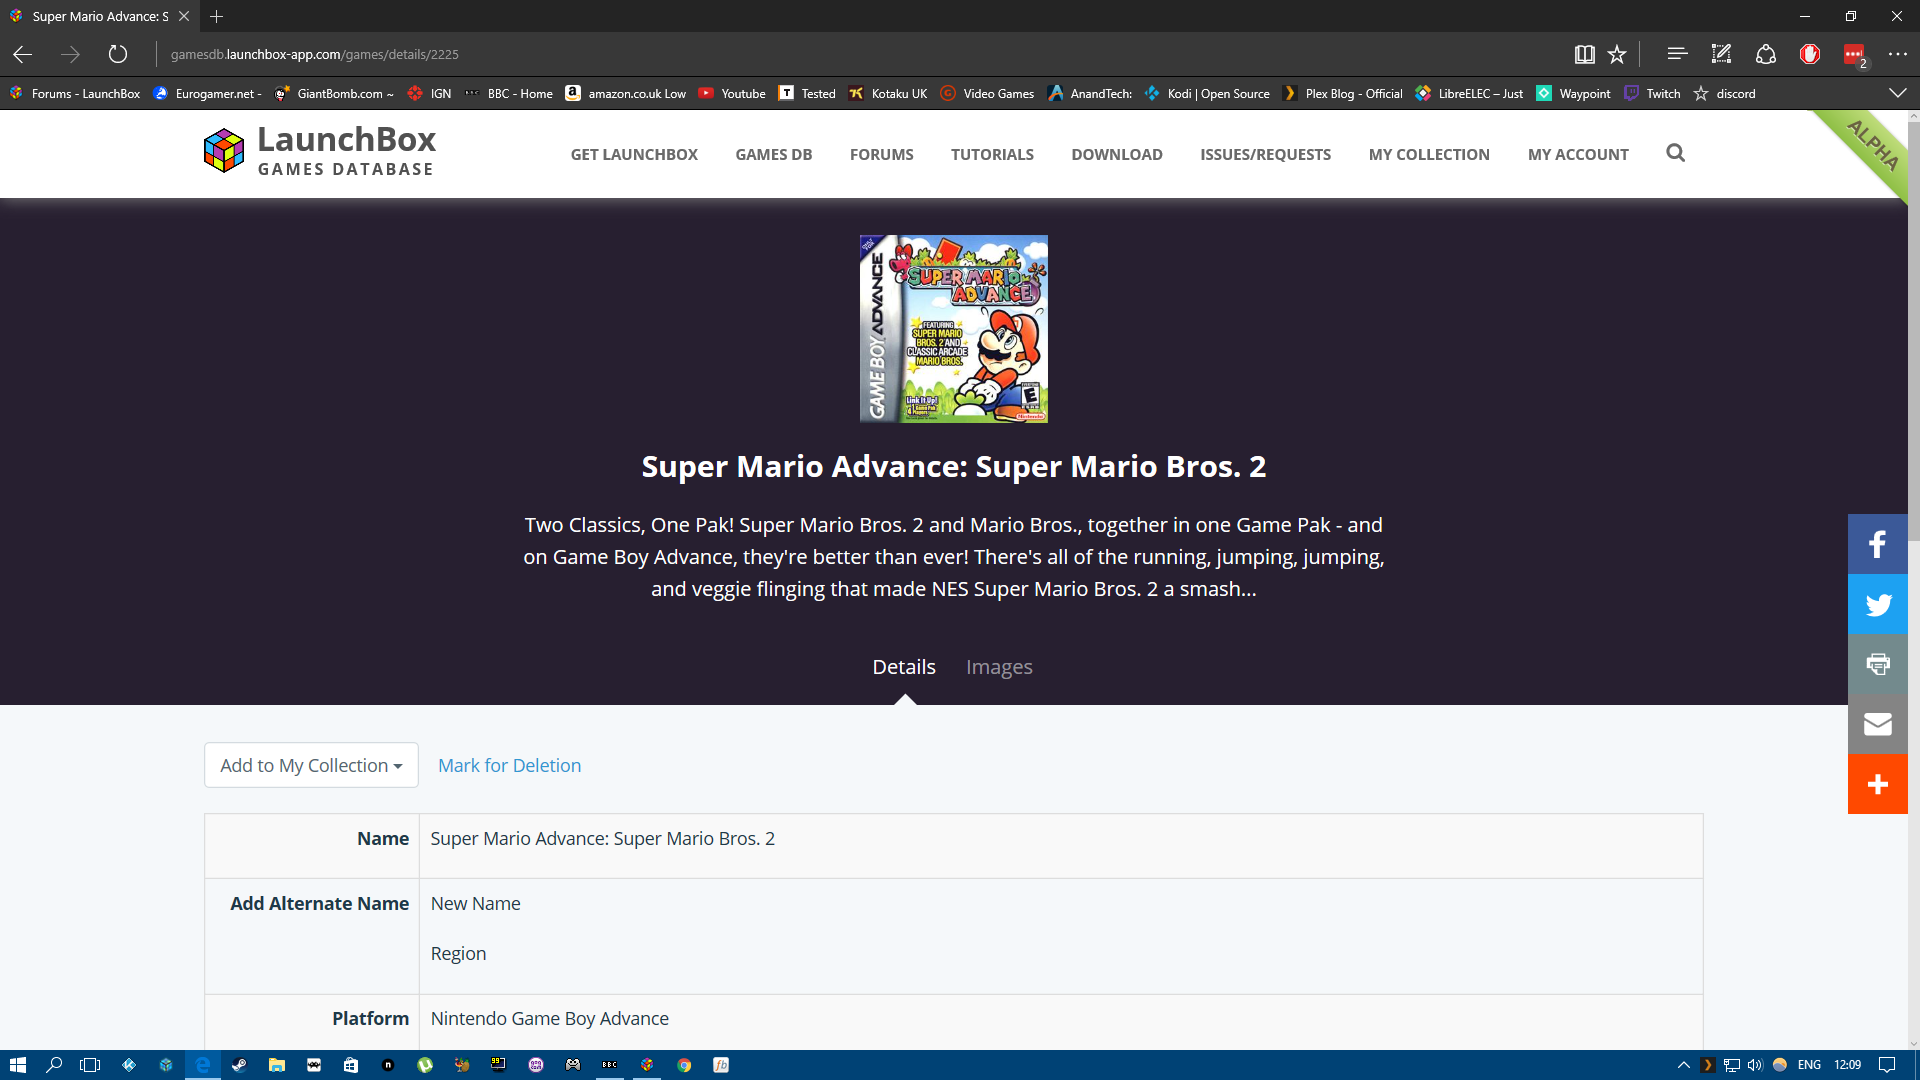Click the Refresh page icon
This screenshot has height=1080, width=1920.
(118, 54)
